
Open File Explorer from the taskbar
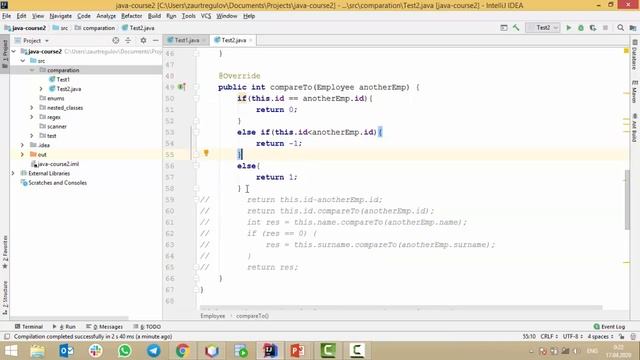(x=38, y=351)
